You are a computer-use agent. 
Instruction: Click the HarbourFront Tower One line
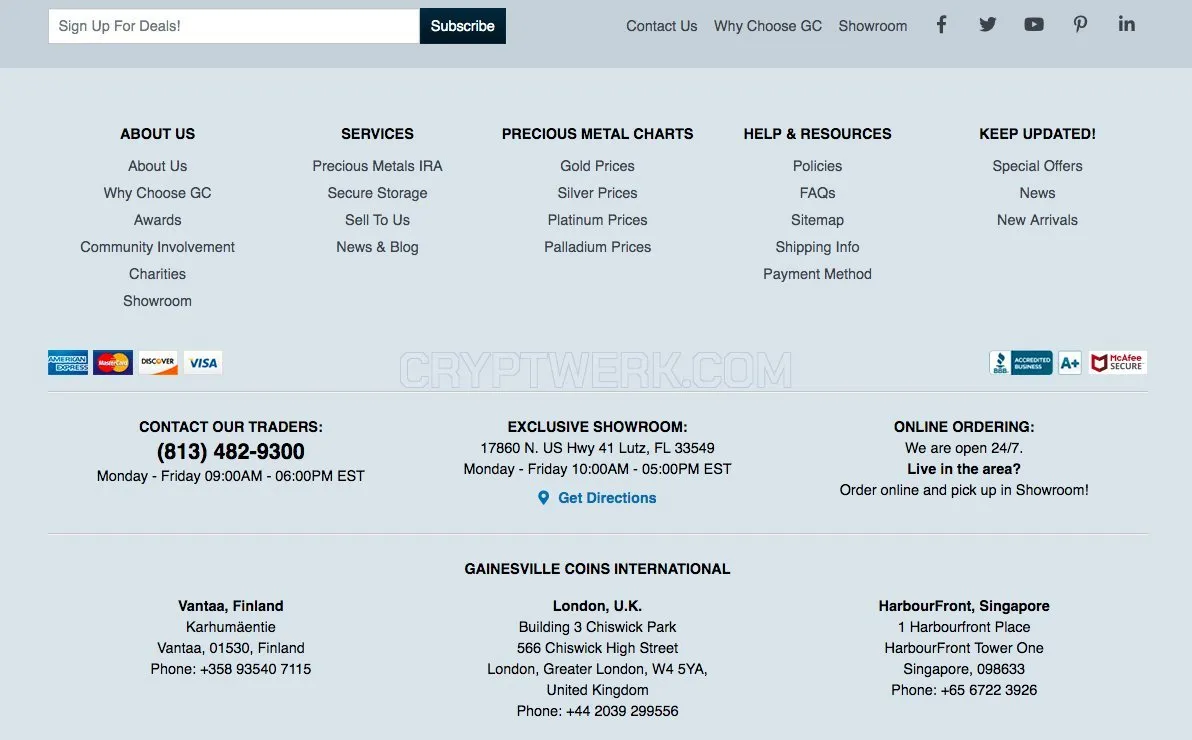(964, 648)
